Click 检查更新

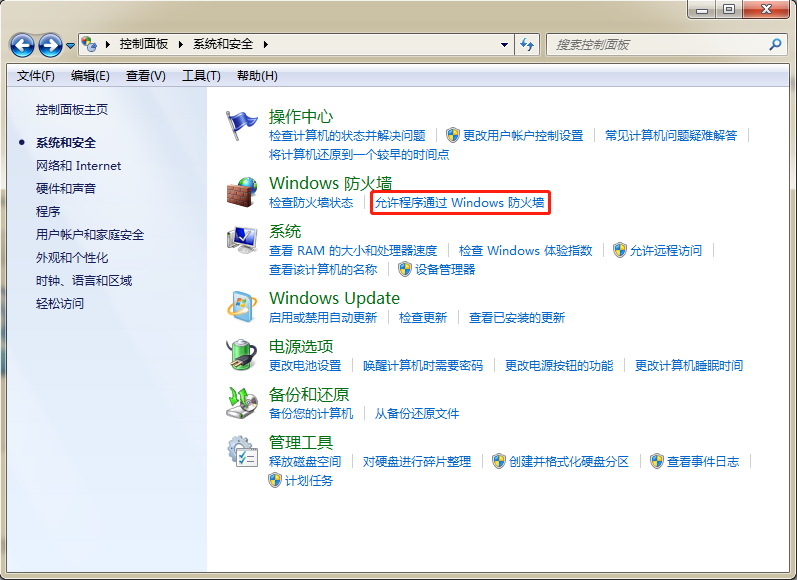(423, 318)
